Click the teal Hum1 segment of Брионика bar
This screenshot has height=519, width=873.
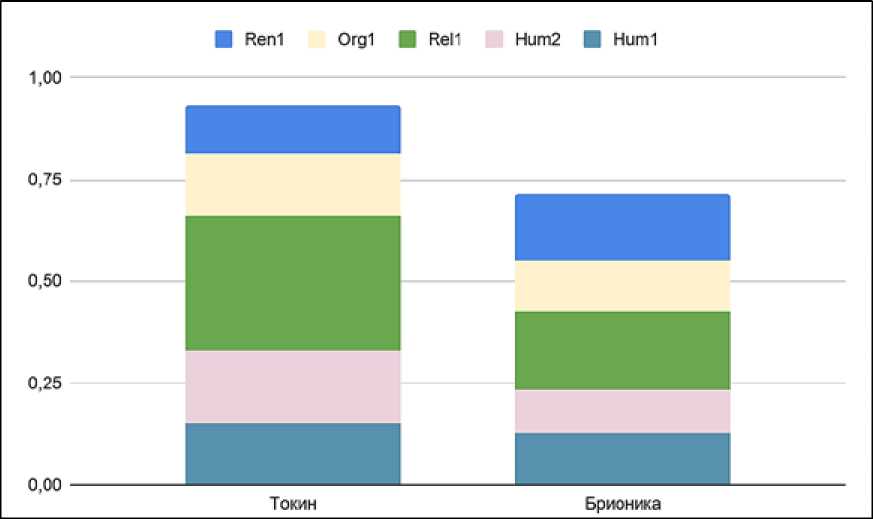622,459
